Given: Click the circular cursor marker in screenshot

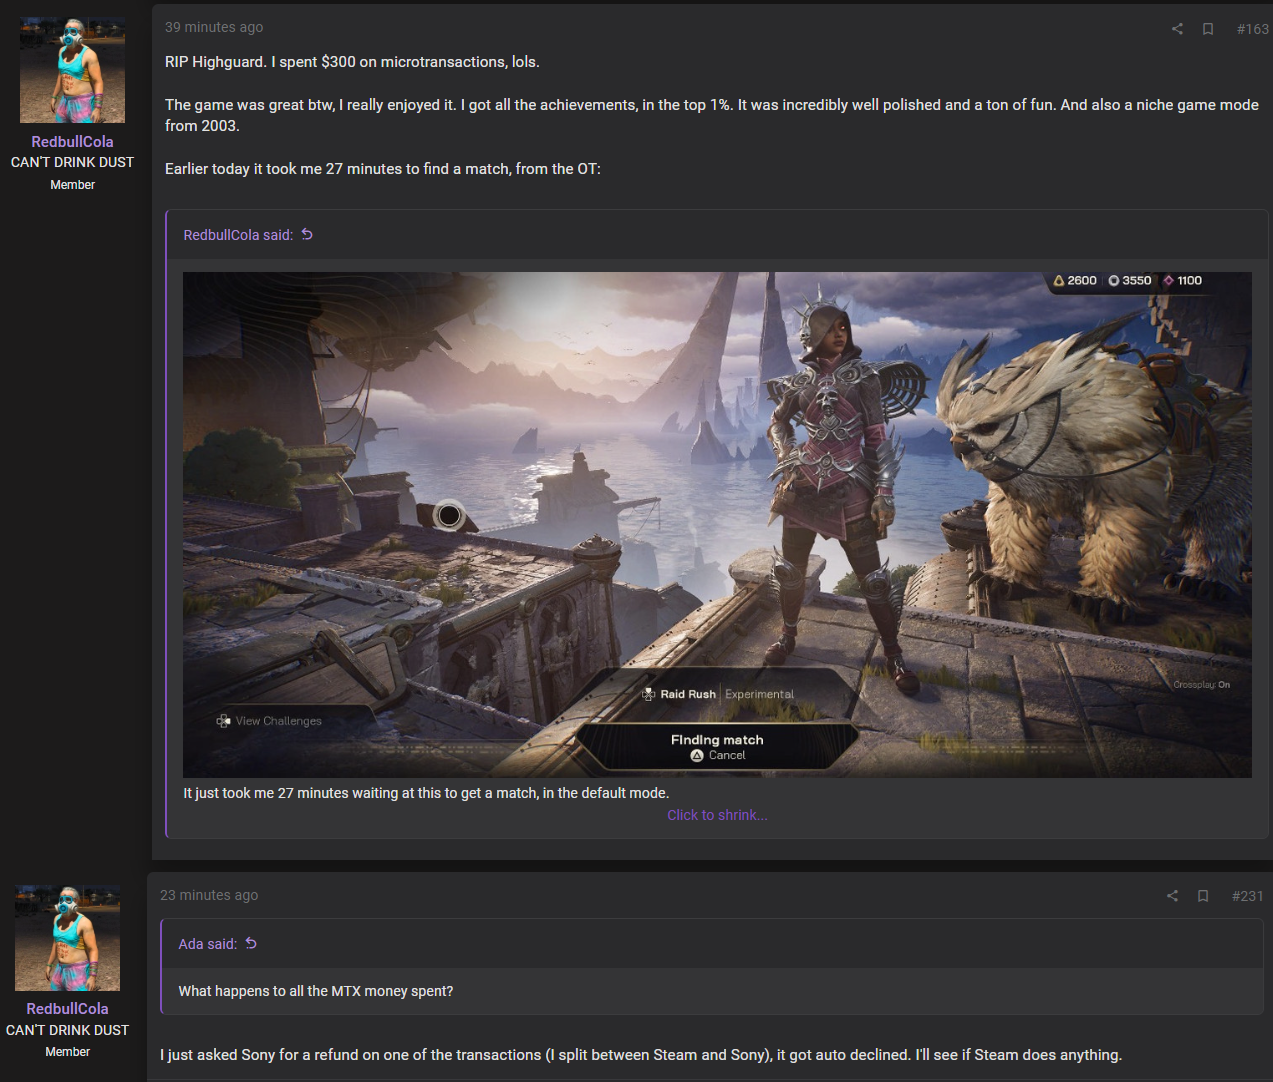Looking at the screenshot, I should [x=449, y=515].
